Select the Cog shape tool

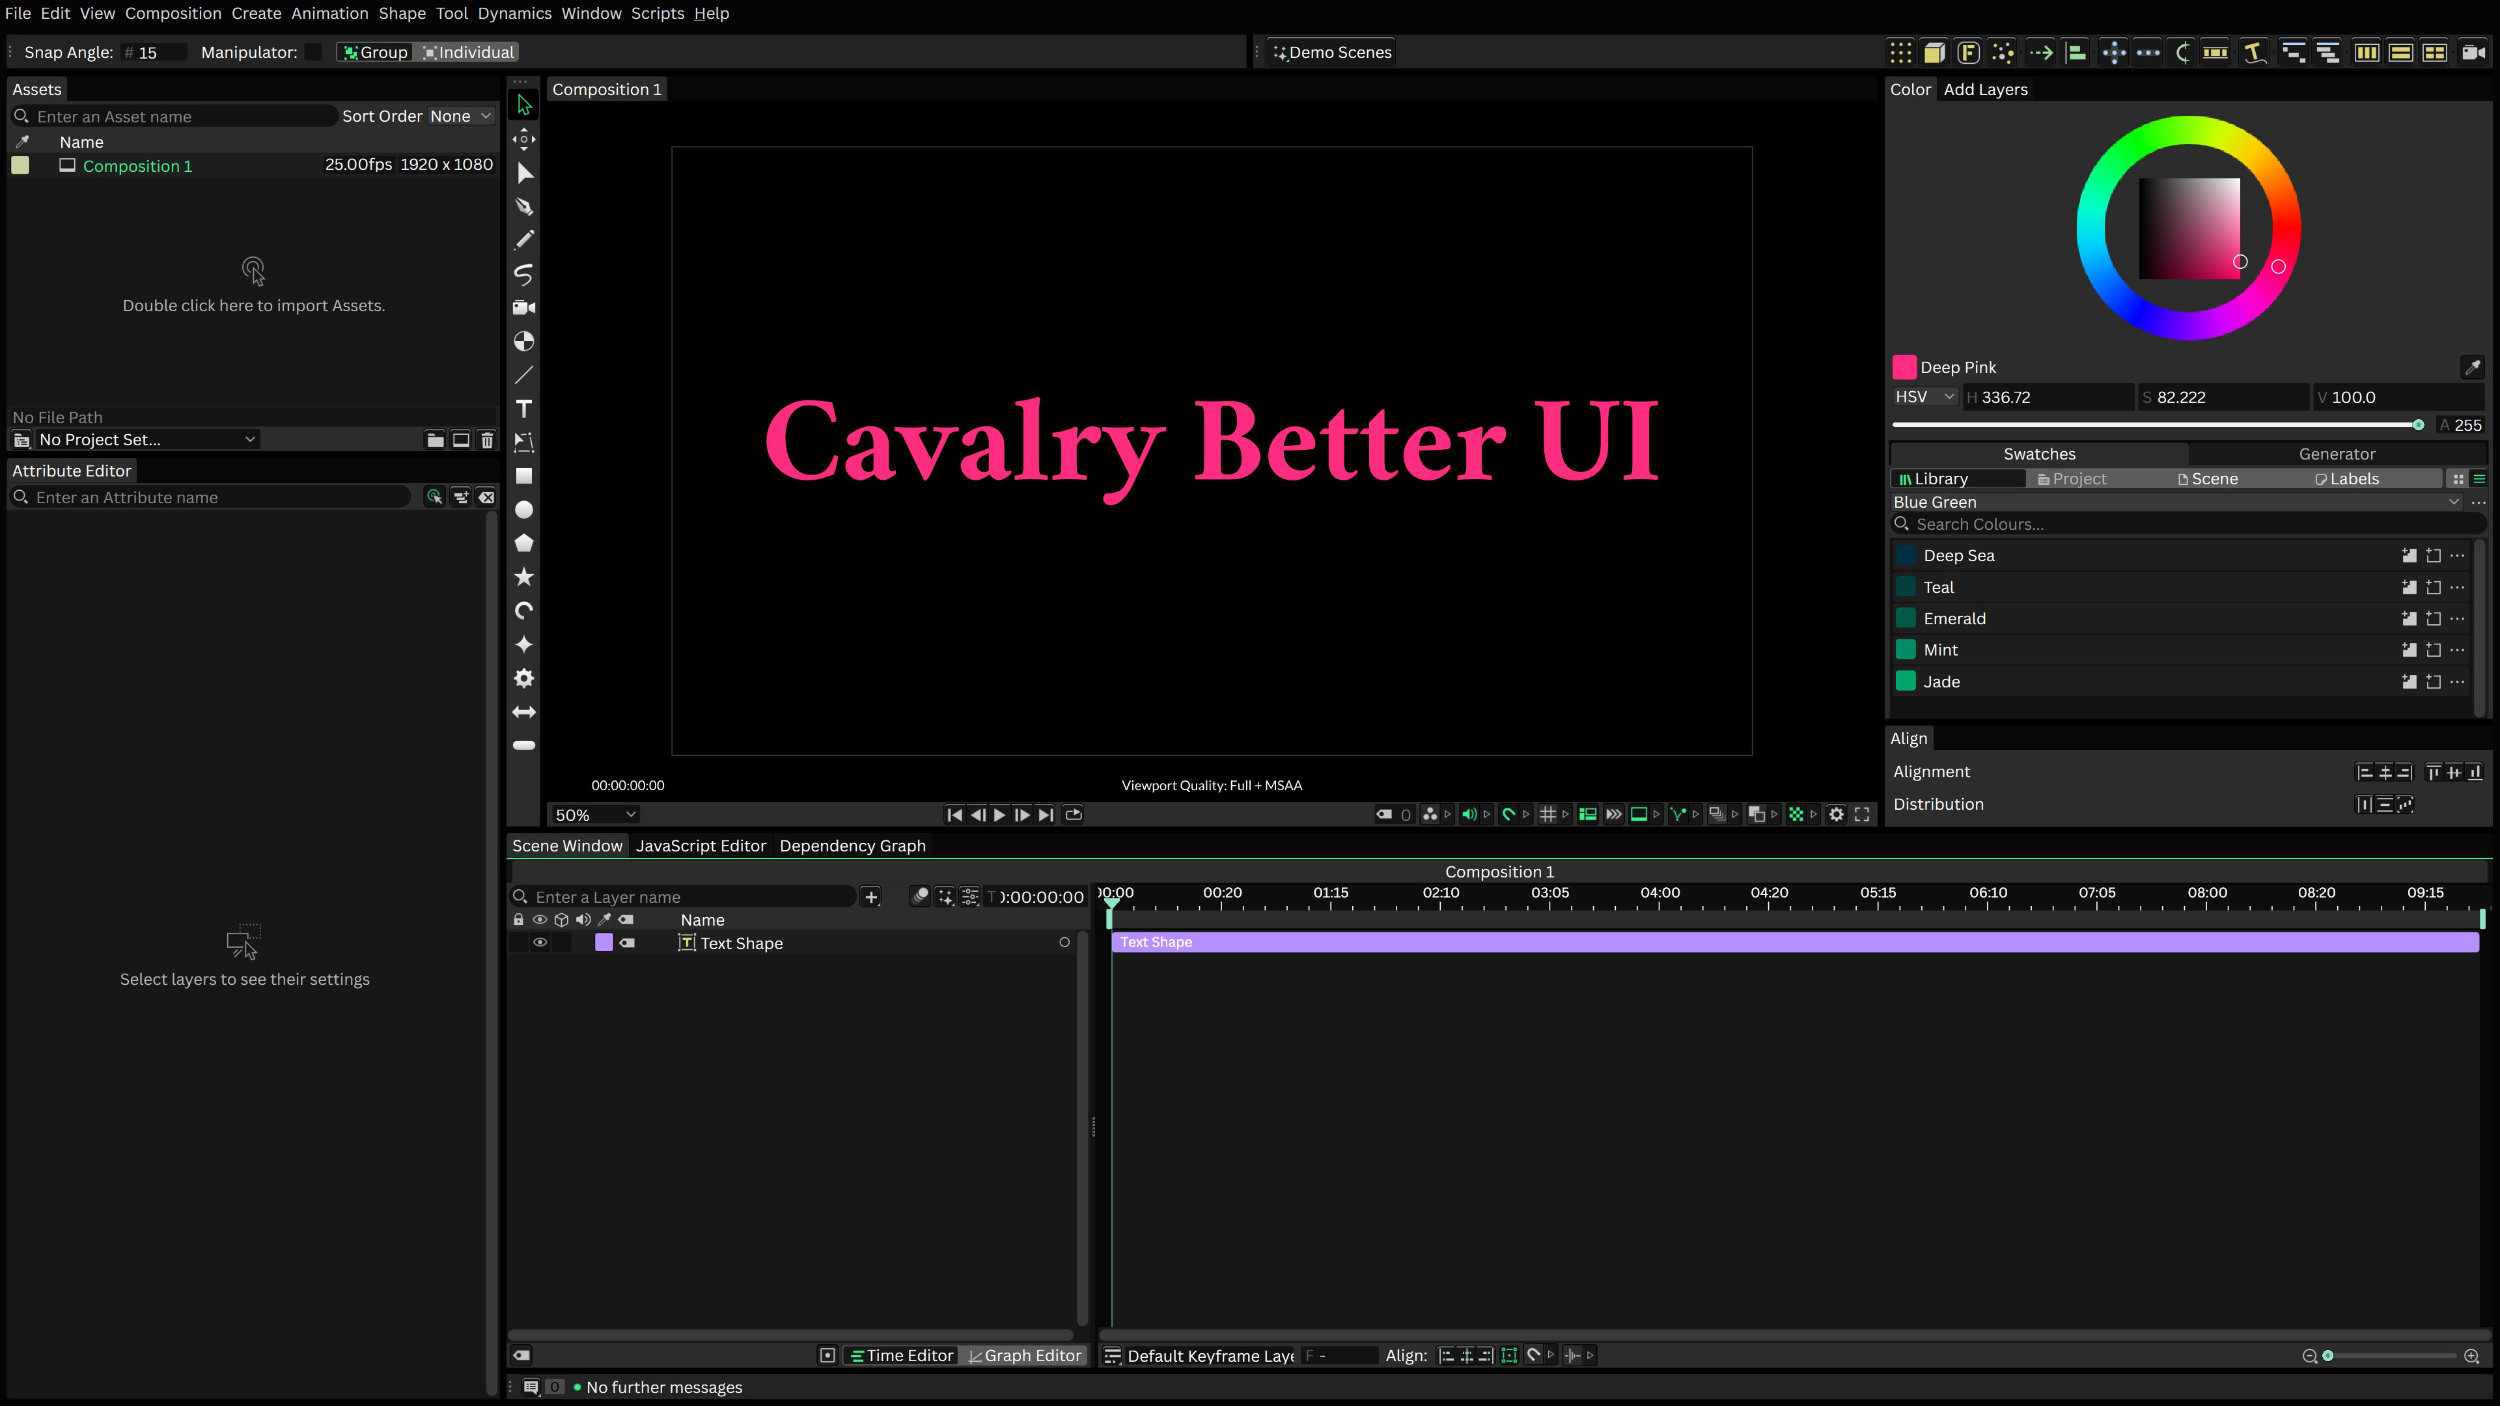524,678
